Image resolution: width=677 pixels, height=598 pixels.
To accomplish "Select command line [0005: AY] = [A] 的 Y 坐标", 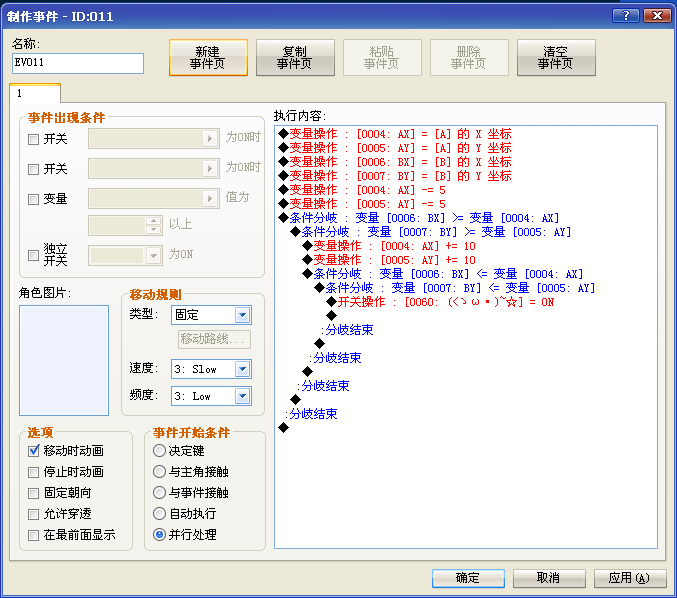I will click(x=395, y=148).
